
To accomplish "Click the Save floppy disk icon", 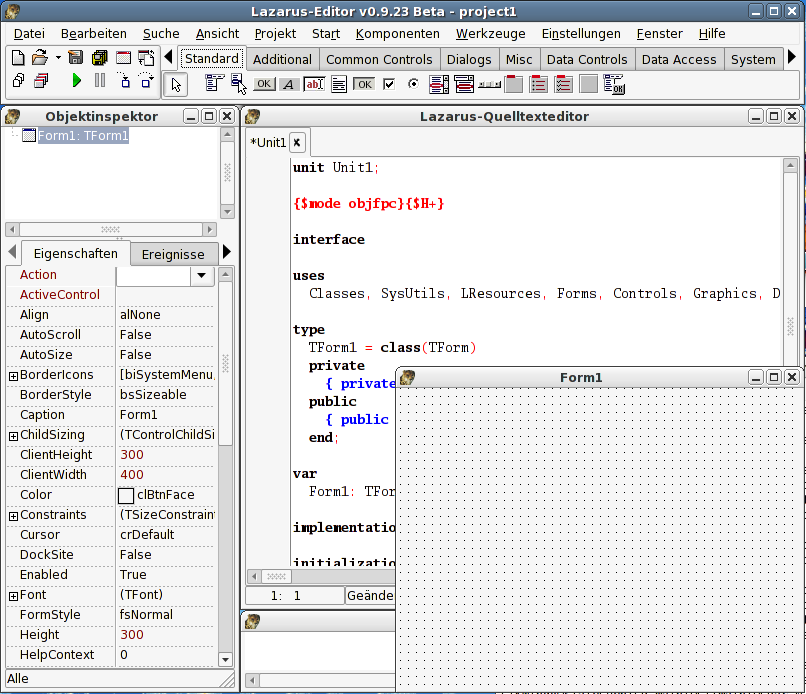I will 76,58.
